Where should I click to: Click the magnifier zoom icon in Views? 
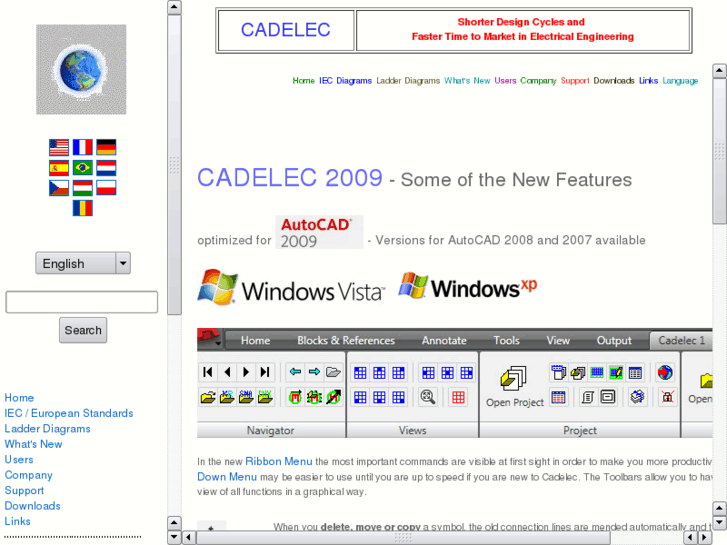[427, 397]
